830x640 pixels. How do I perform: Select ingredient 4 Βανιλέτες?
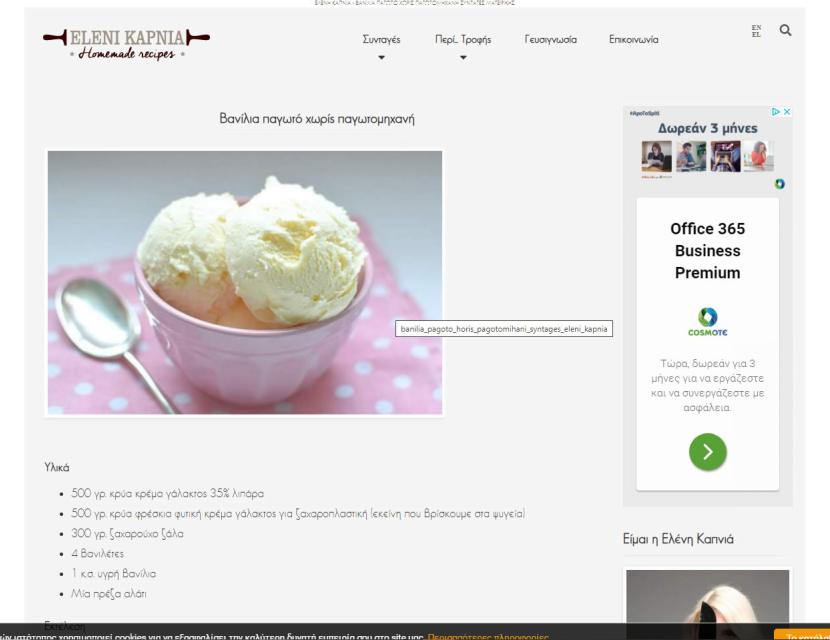coord(97,554)
